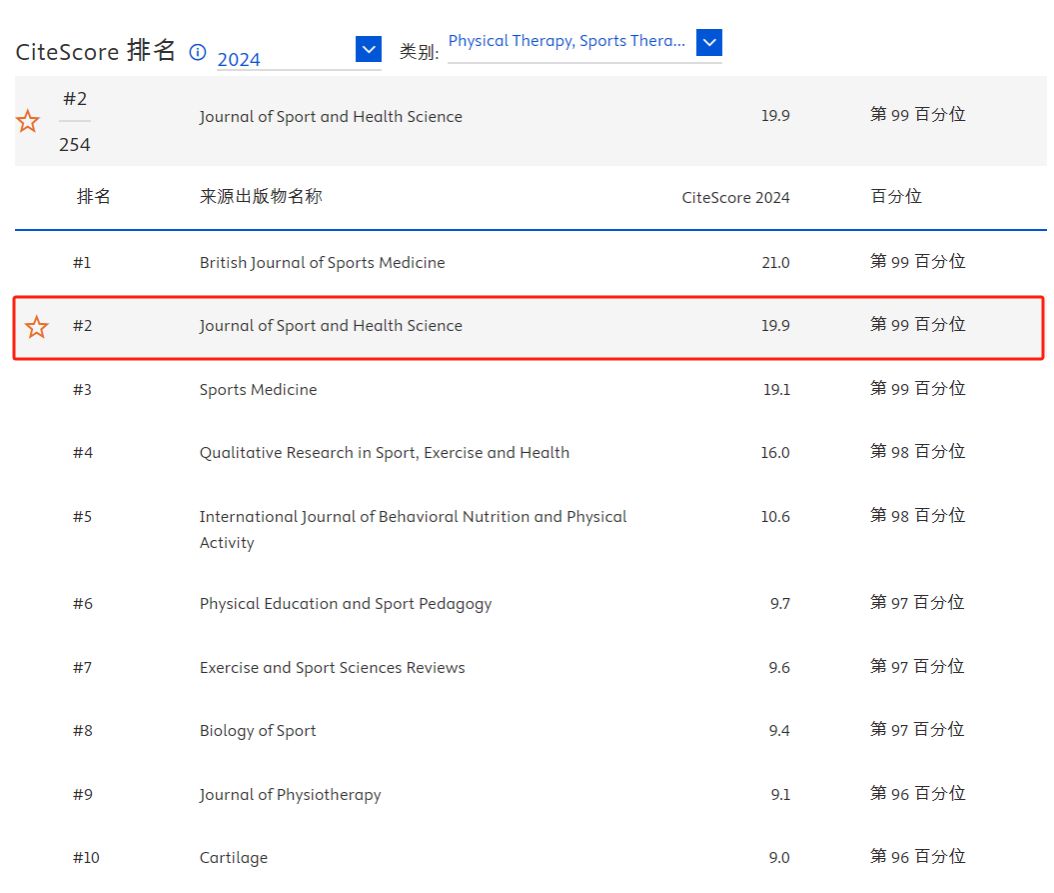This screenshot has height=893, width=1054.
Task: Open Journal of Sport and Health Science row
Action: click(x=330, y=326)
